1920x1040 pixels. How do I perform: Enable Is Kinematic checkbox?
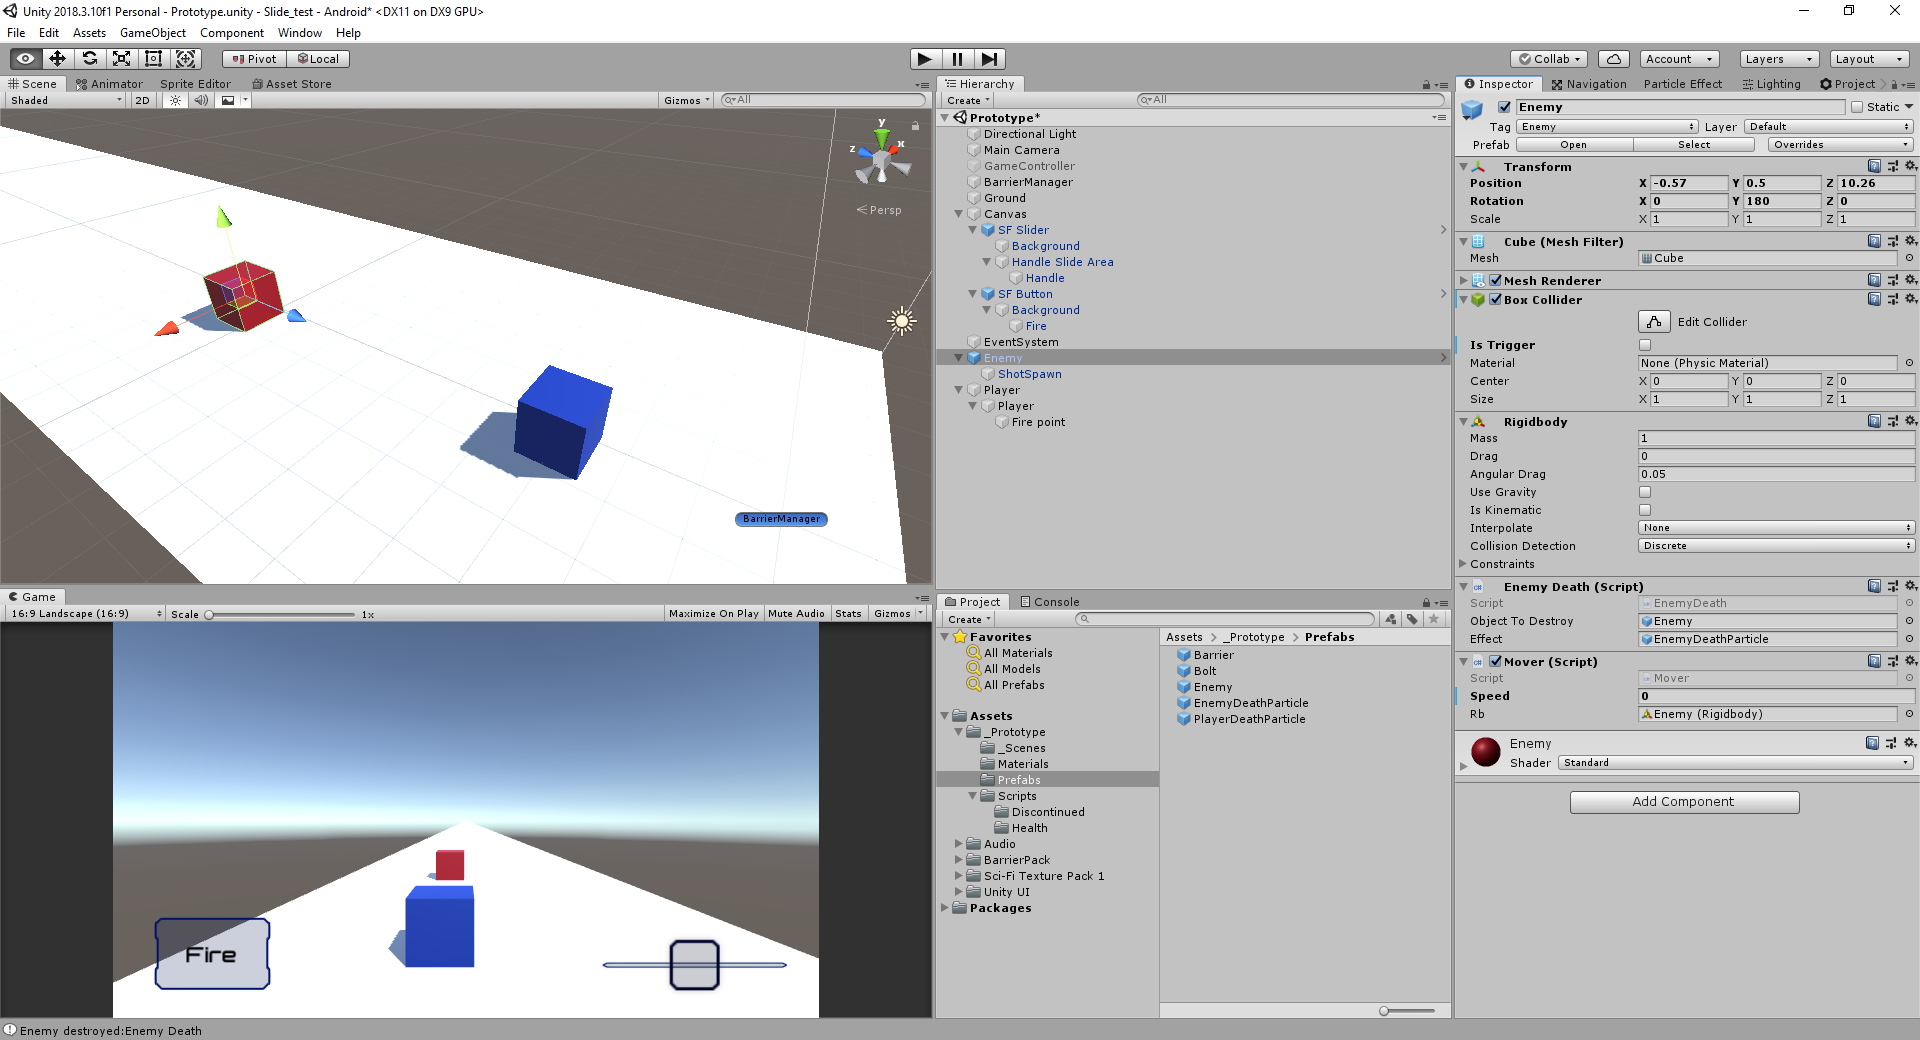click(x=1645, y=510)
